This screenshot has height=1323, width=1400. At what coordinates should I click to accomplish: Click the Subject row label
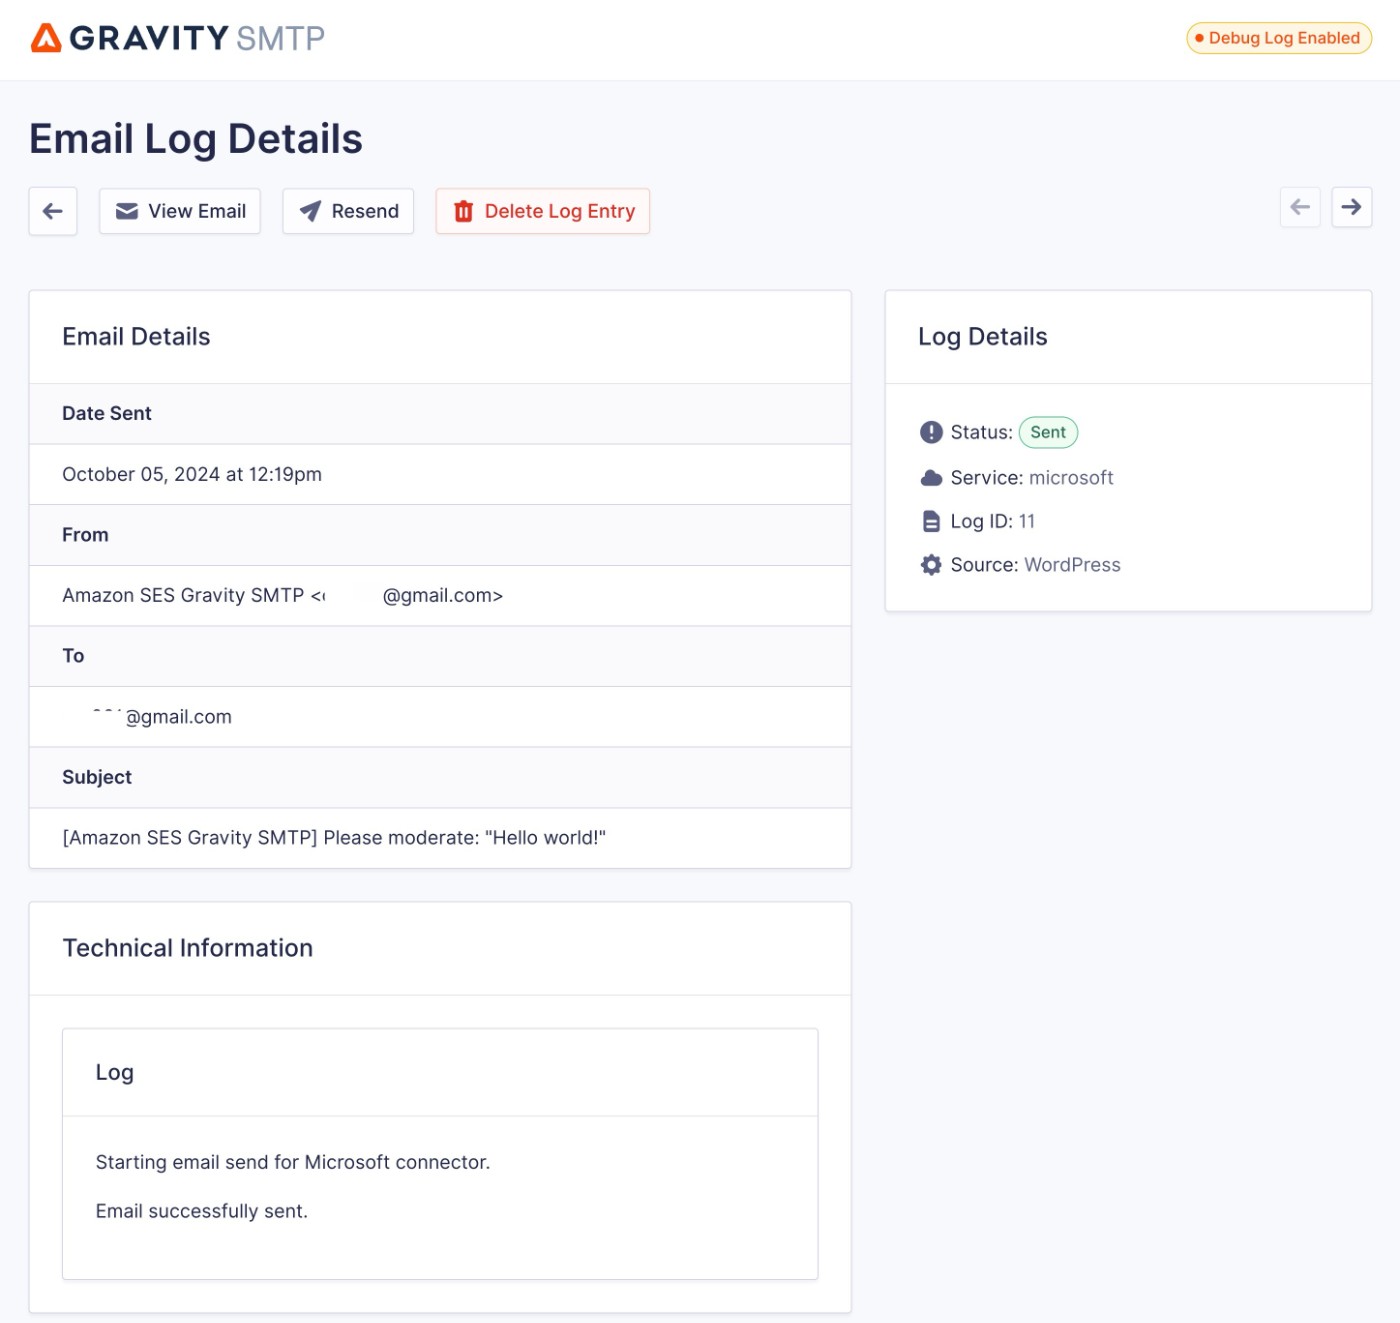(x=97, y=777)
